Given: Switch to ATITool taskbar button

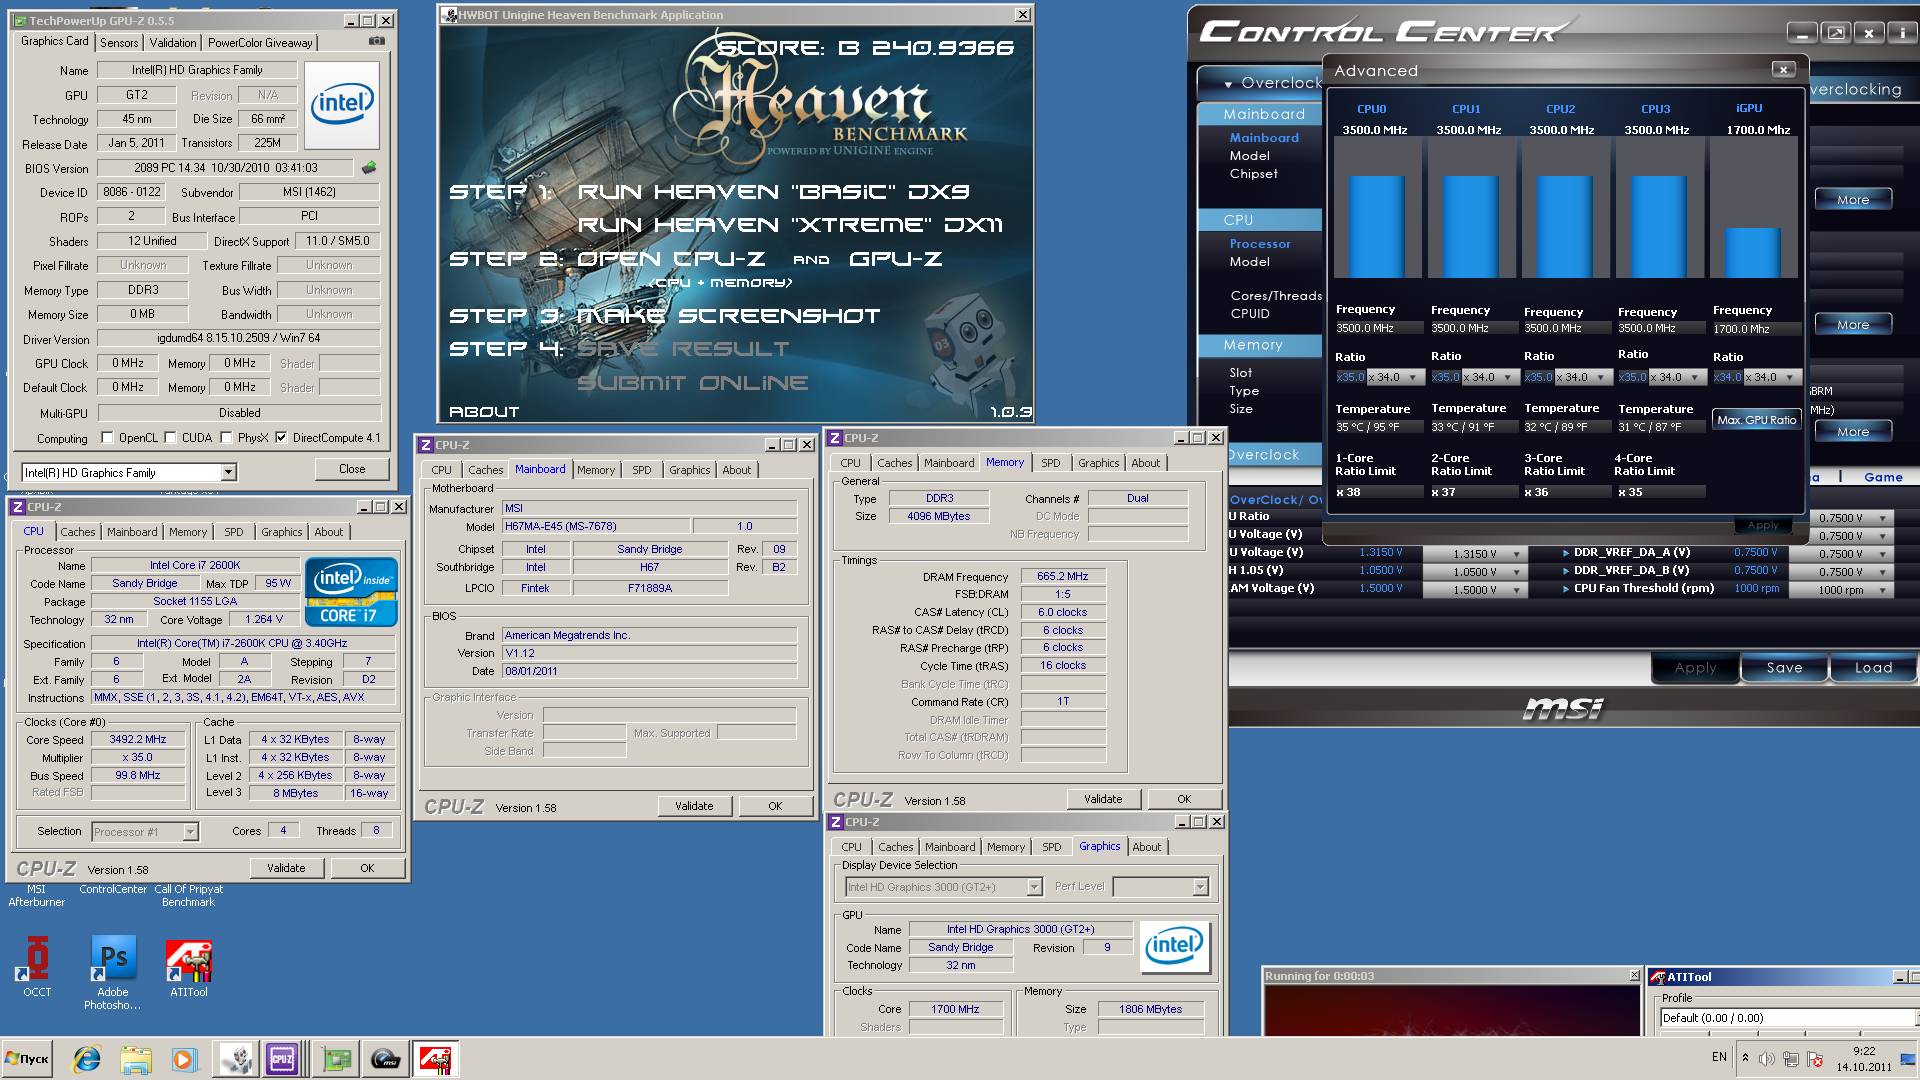Looking at the screenshot, I should coord(435,1059).
